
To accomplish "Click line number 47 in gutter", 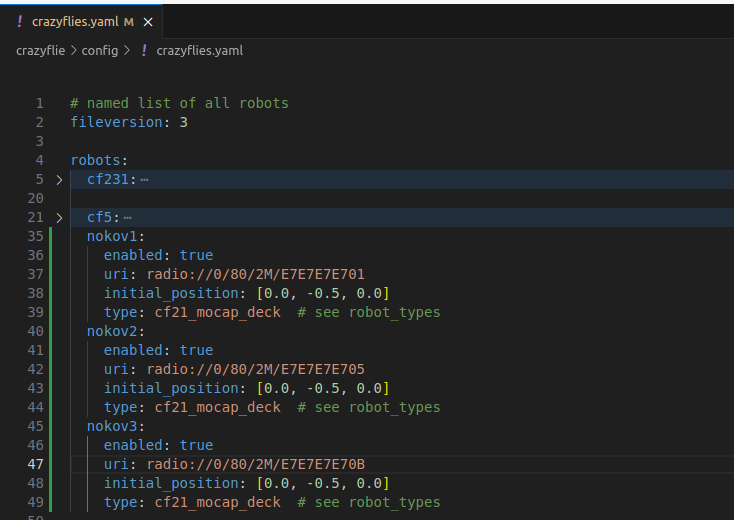I will (x=36, y=464).
